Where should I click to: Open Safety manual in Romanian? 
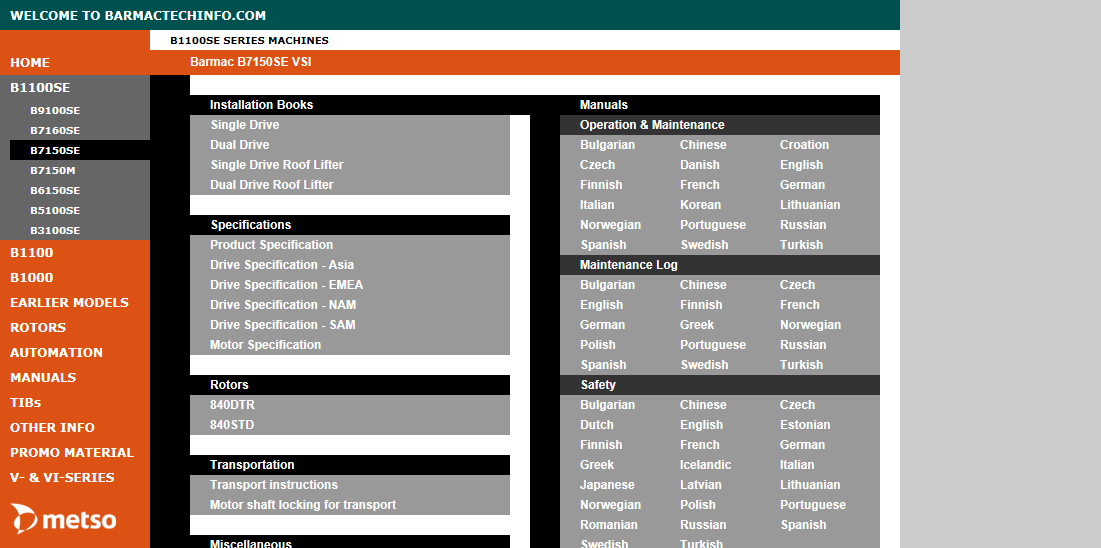(608, 525)
